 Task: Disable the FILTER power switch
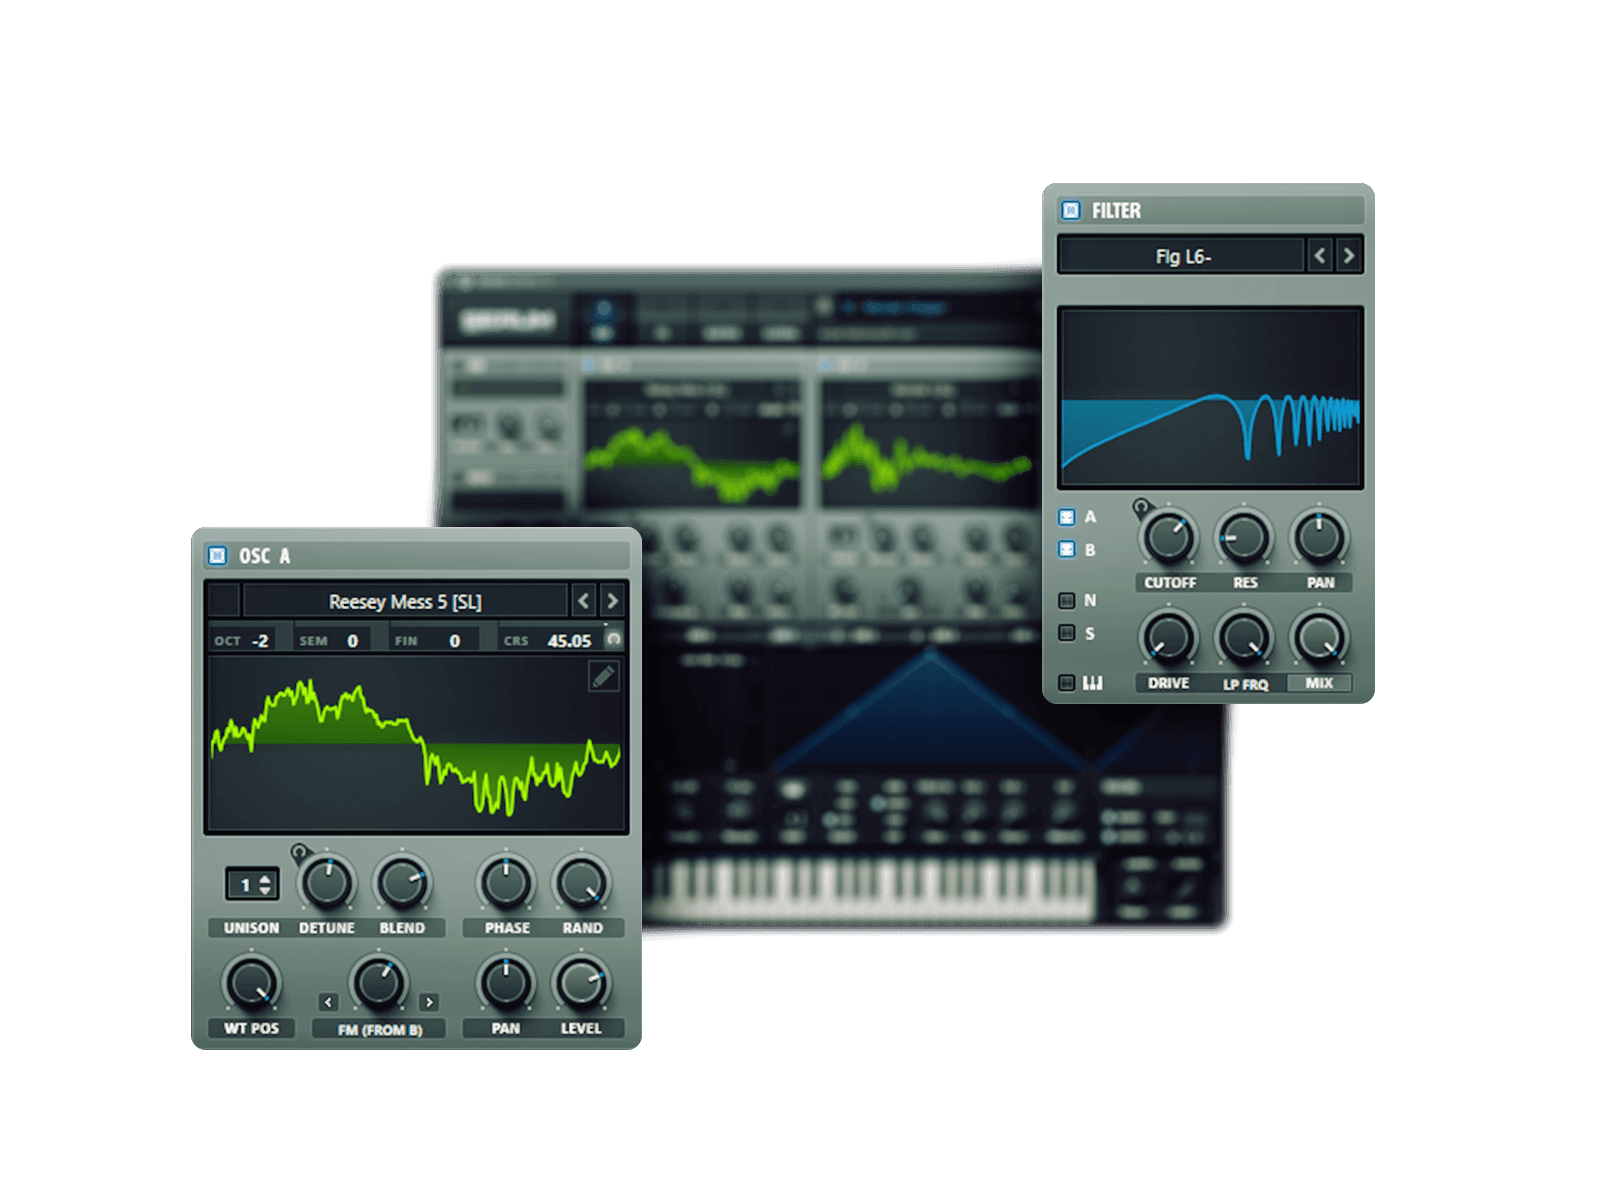[1071, 211]
